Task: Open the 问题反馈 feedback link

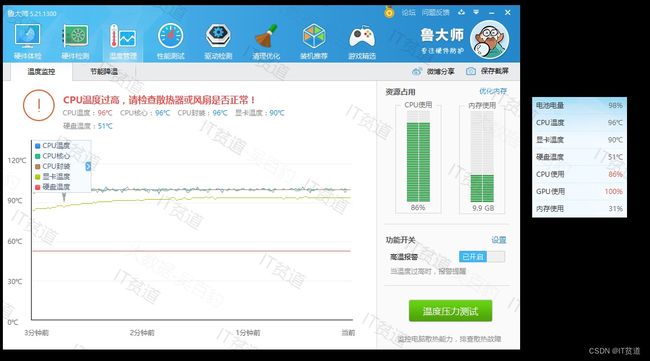Action: pos(436,12)
